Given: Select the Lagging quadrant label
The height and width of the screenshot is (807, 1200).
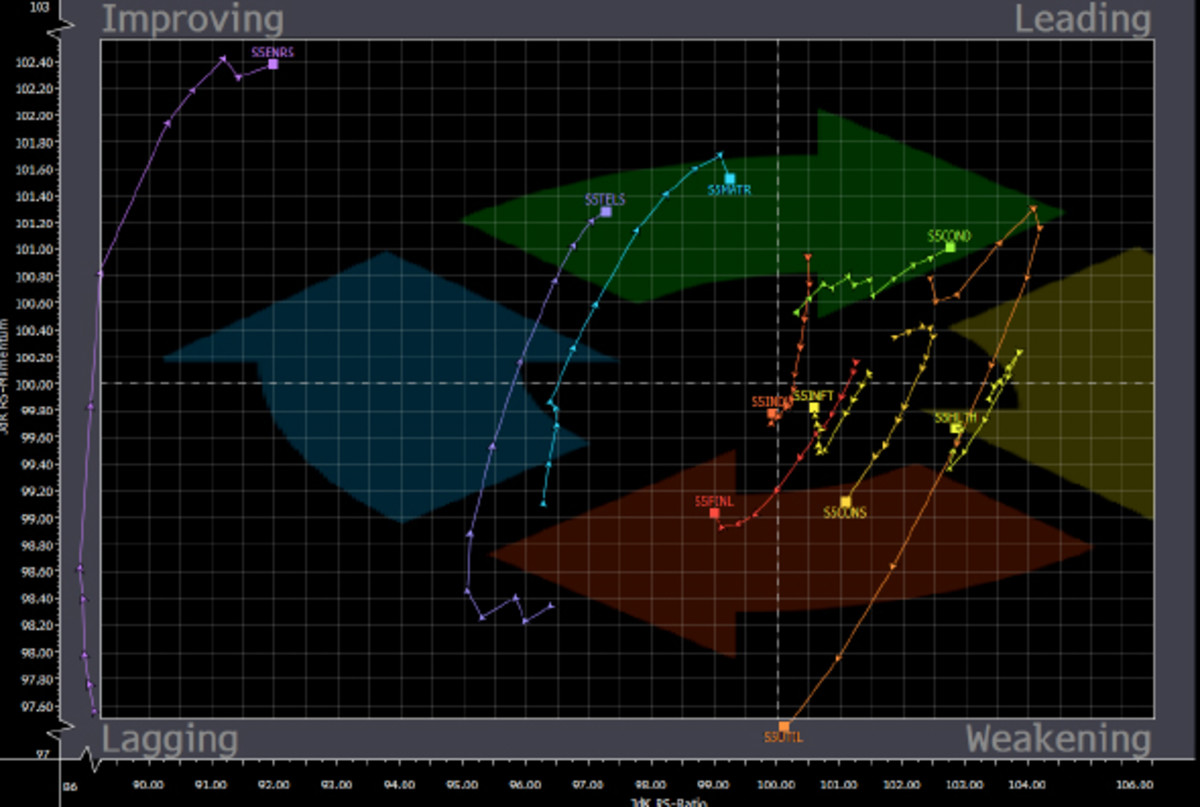Looking at the screenshot, I should [x=170, y=741].
